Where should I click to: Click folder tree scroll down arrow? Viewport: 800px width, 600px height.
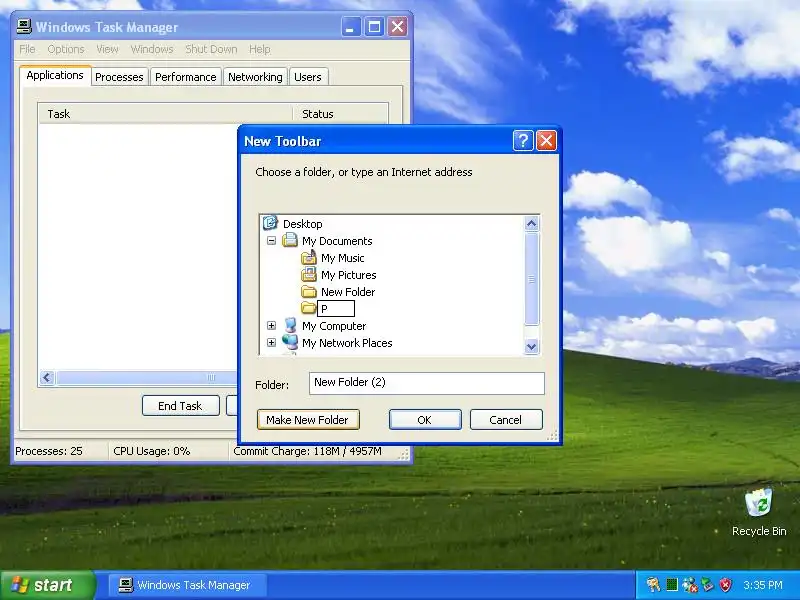531,346
